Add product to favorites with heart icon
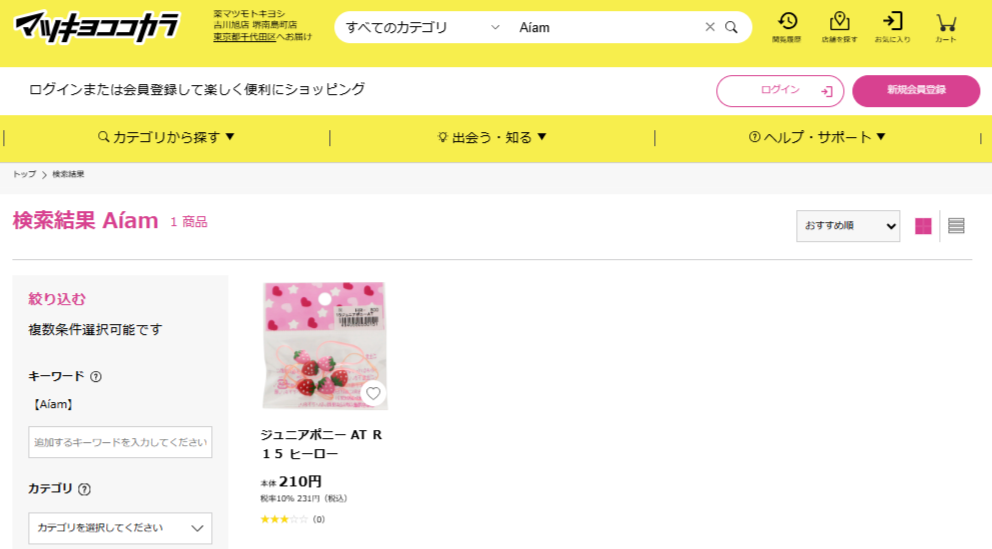992x549 pixels. click(x=373, y=393)
